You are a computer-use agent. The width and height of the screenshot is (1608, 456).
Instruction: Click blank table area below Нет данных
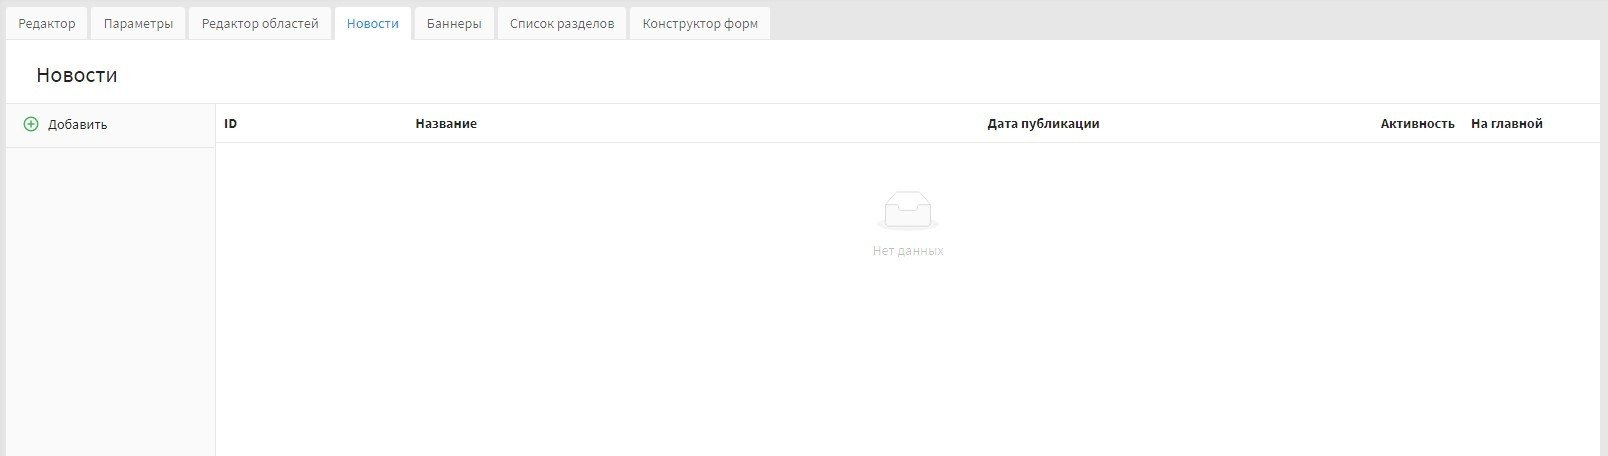pos(907,360)
